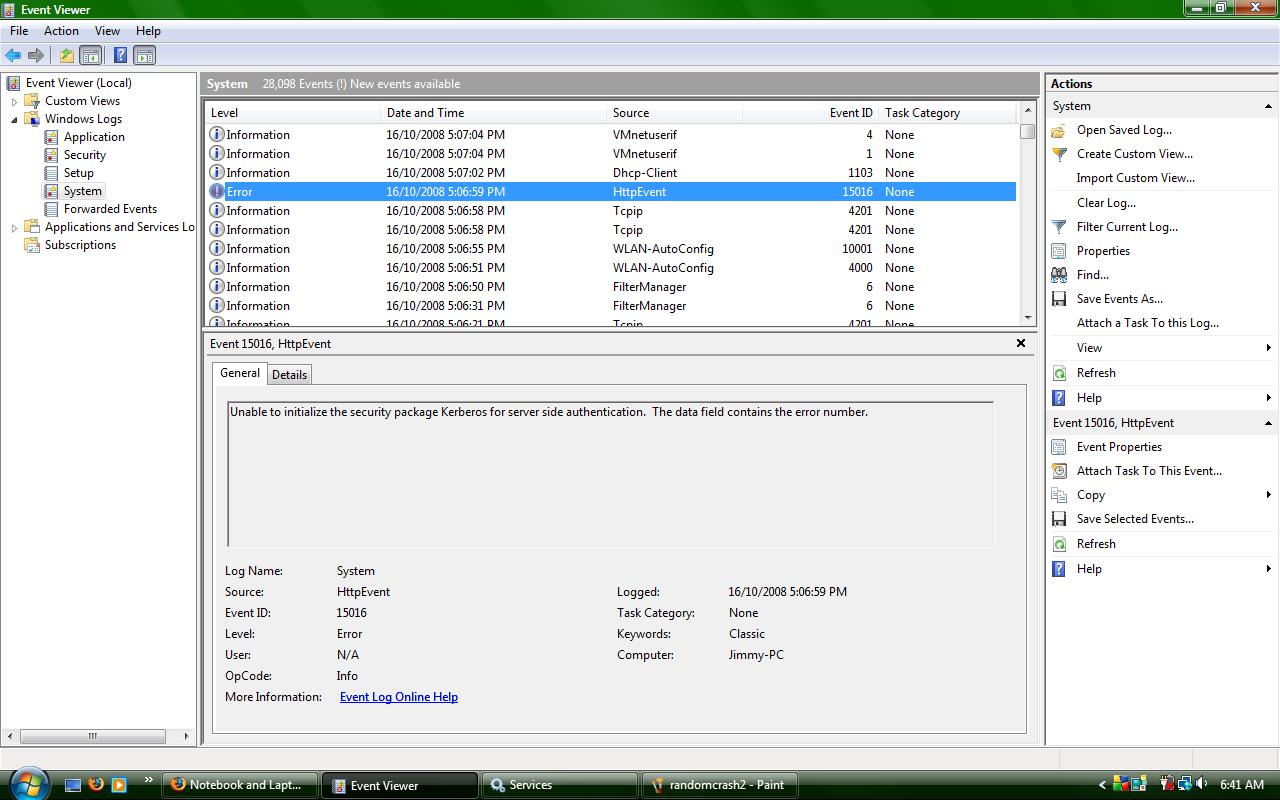Select the Setup log in the tree

point(79,173)
